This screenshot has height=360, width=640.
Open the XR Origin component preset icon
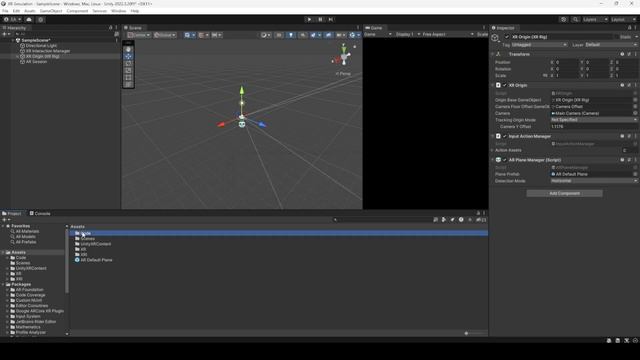[x=629, y=85]
